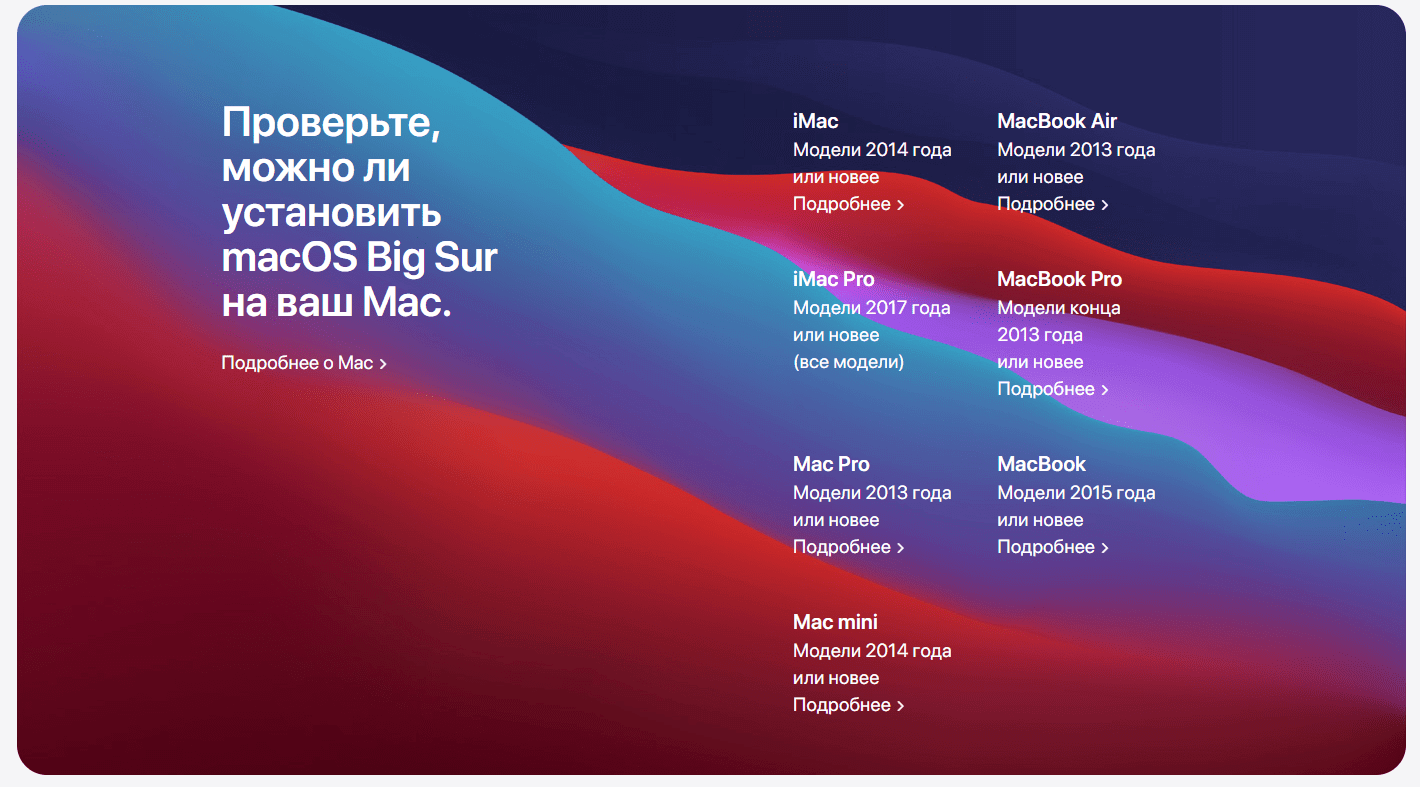This screenshot has height=787, width=1420.
Task: Click the 'iMac' heading
Action: coord(815,121)
